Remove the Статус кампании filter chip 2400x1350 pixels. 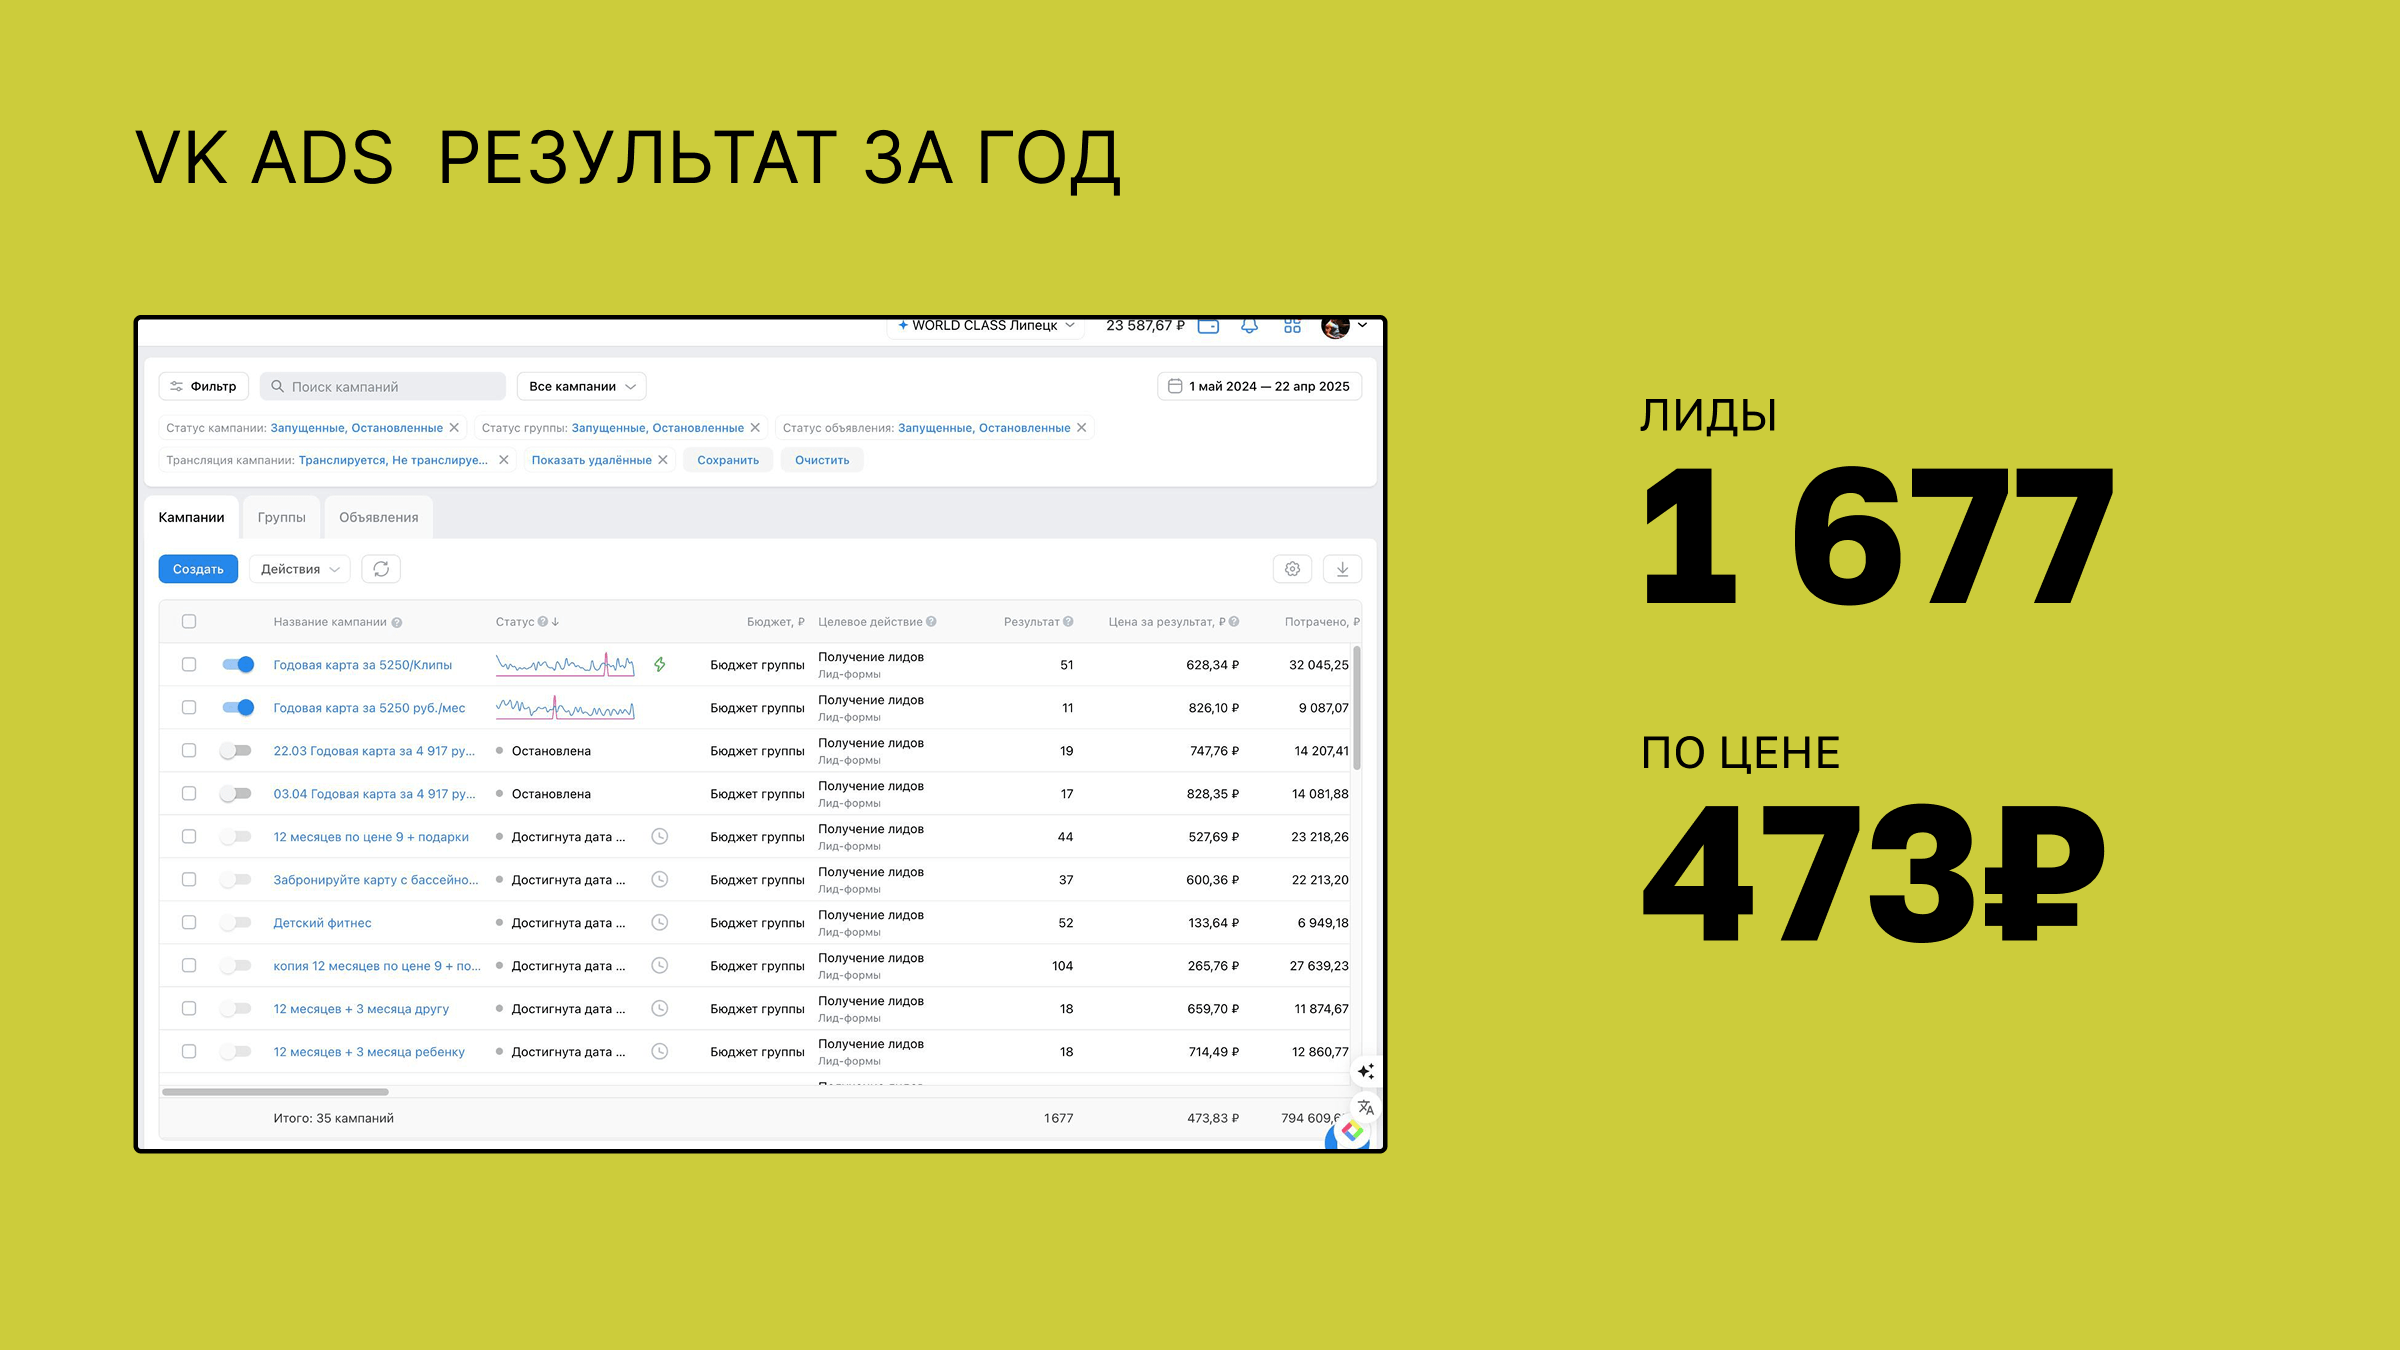pos(454,428)
